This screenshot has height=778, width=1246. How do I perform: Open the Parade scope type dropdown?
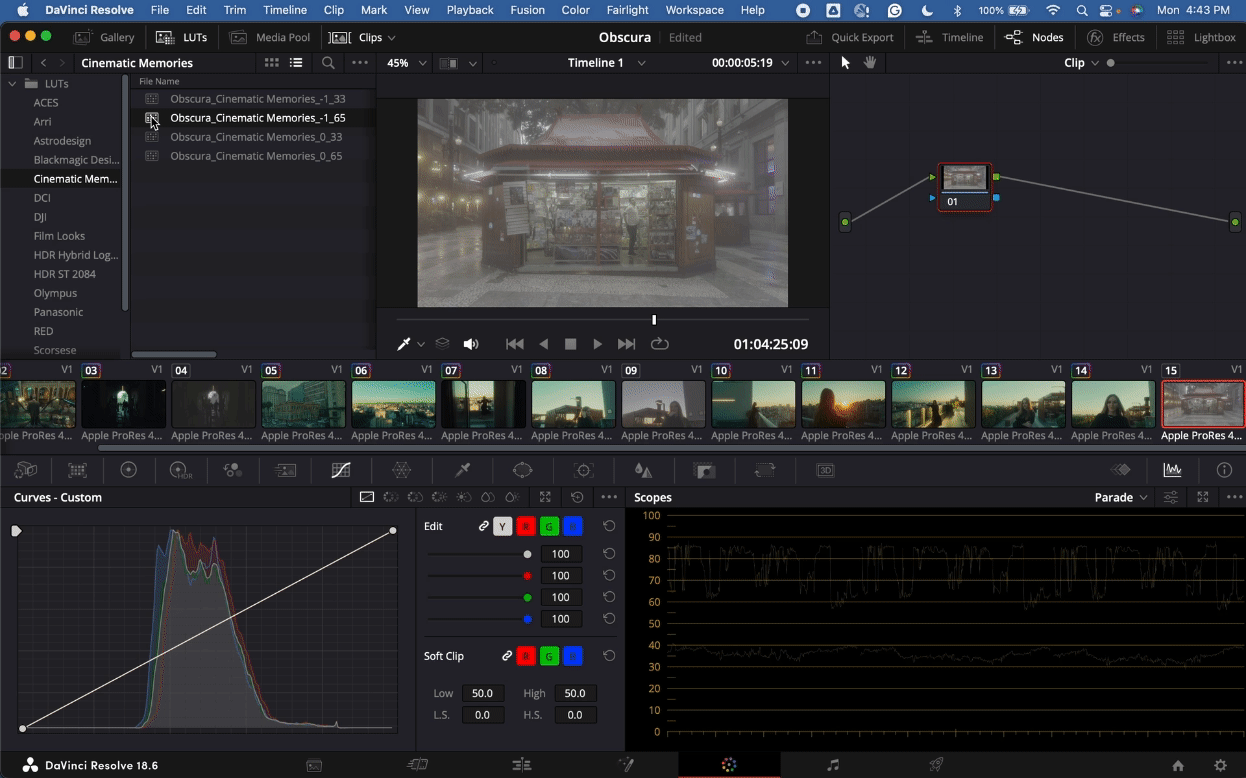click(x=1121, y=497)
